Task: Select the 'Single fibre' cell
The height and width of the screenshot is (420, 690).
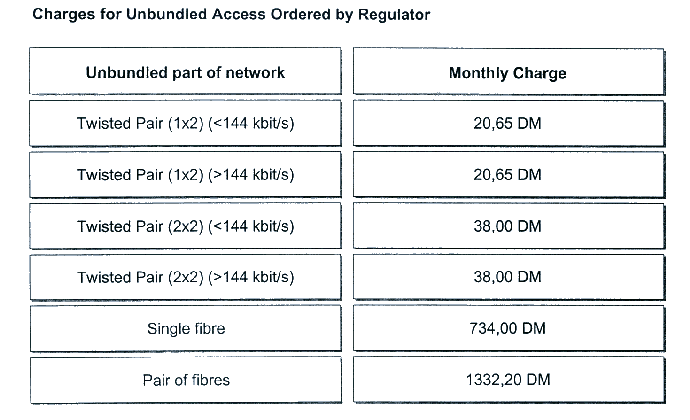Action: [x=185, y=328]
